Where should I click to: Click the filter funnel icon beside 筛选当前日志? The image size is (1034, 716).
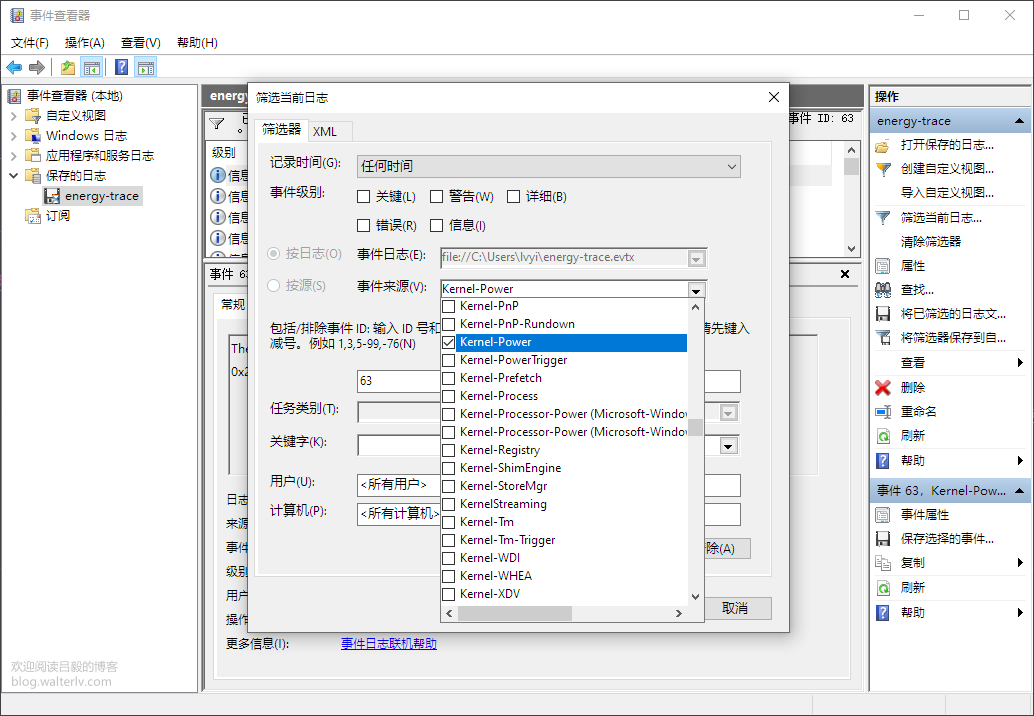pos(883,217)
